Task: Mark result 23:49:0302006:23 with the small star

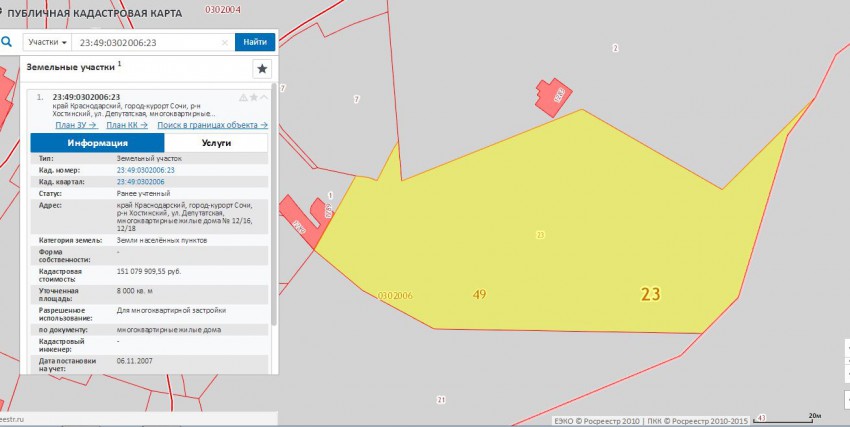Action: (254, 97)
